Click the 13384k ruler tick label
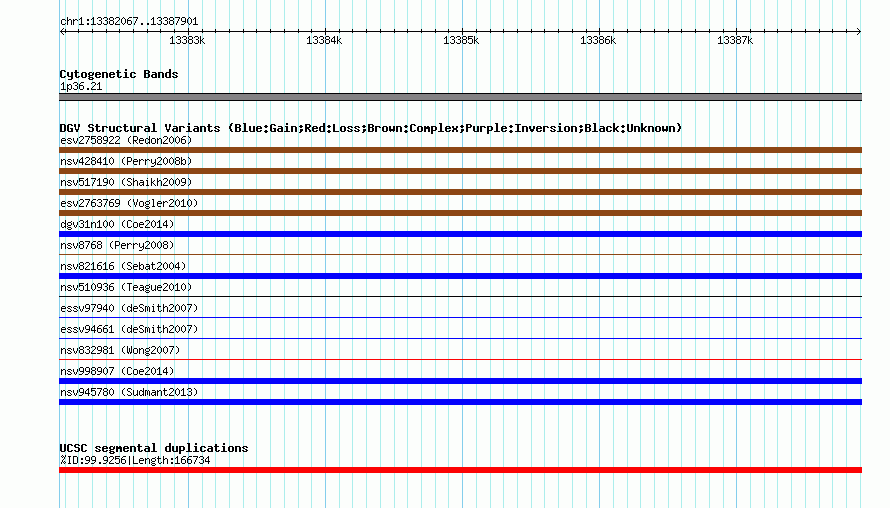The width and height of the screenshot is (890, 508). 324,40
